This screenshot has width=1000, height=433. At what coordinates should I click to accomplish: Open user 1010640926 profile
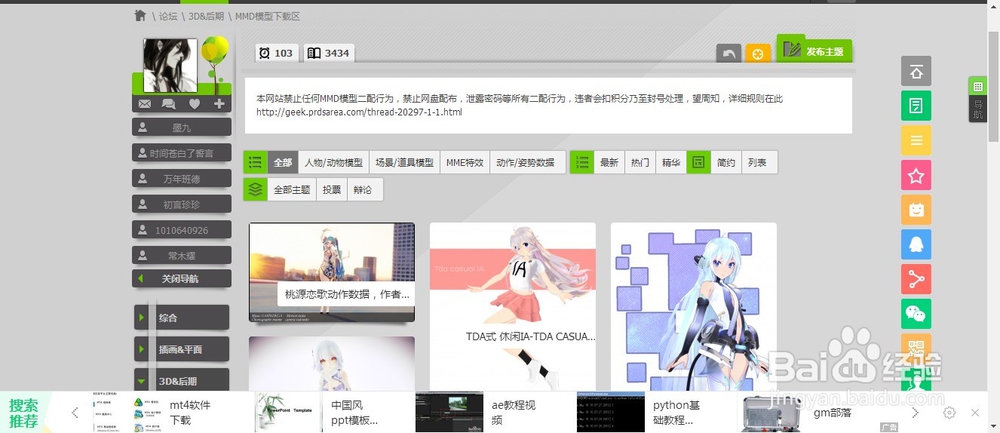click(x=182, y=230)
